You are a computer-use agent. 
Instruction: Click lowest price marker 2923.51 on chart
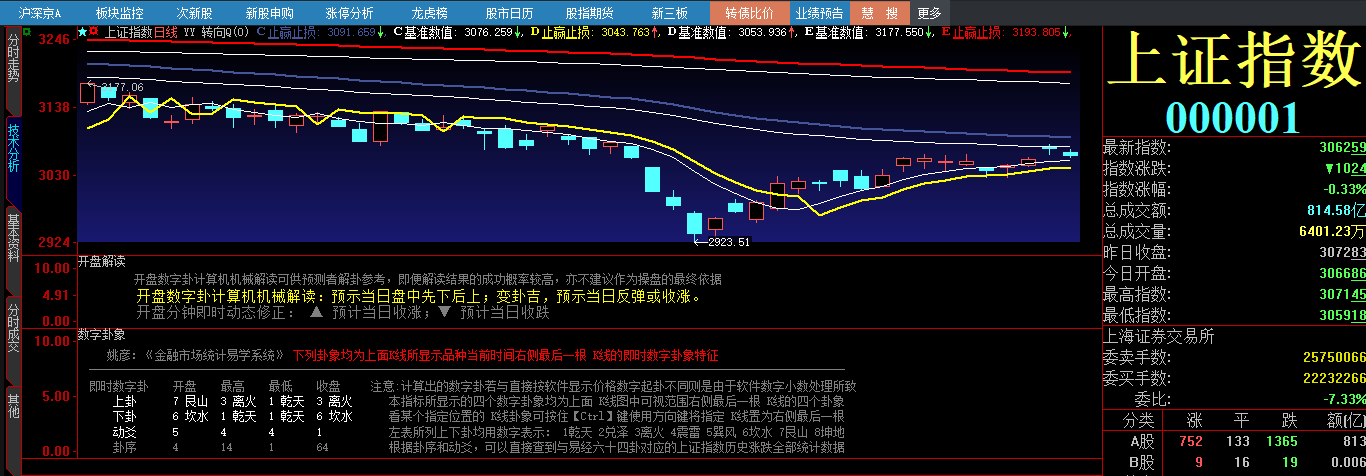[728, 242]
